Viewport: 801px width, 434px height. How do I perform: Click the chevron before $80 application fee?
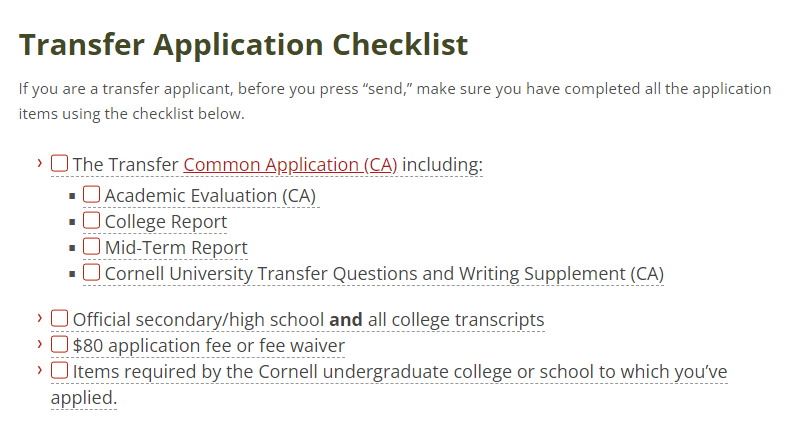[x=40, y=344]
